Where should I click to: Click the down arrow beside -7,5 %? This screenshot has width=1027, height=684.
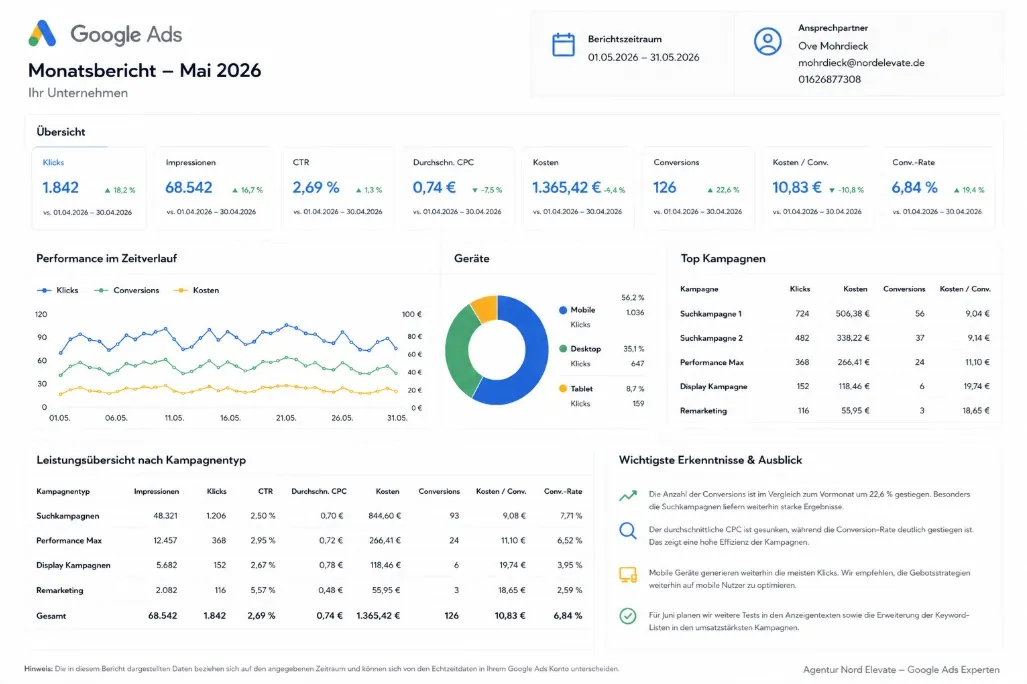tap(475, 190)
